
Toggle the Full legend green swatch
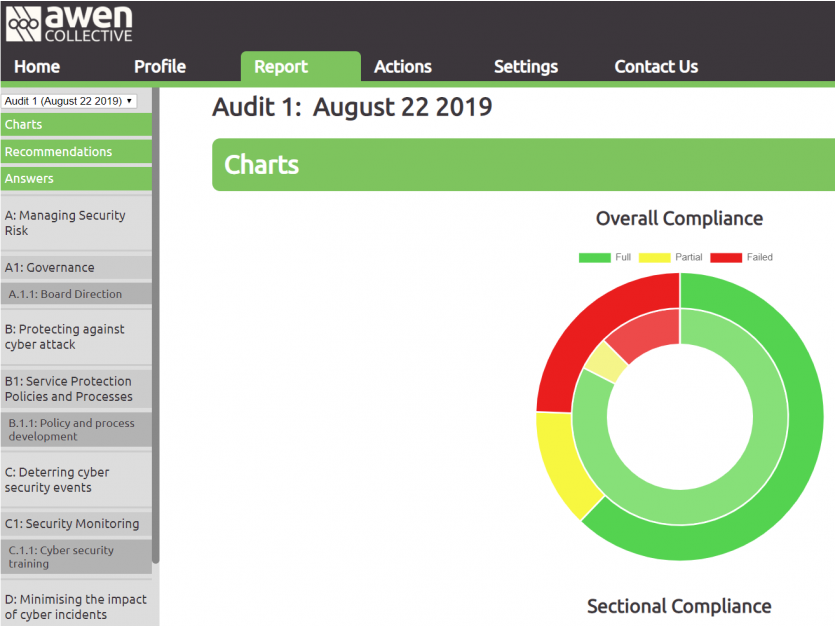594,258
